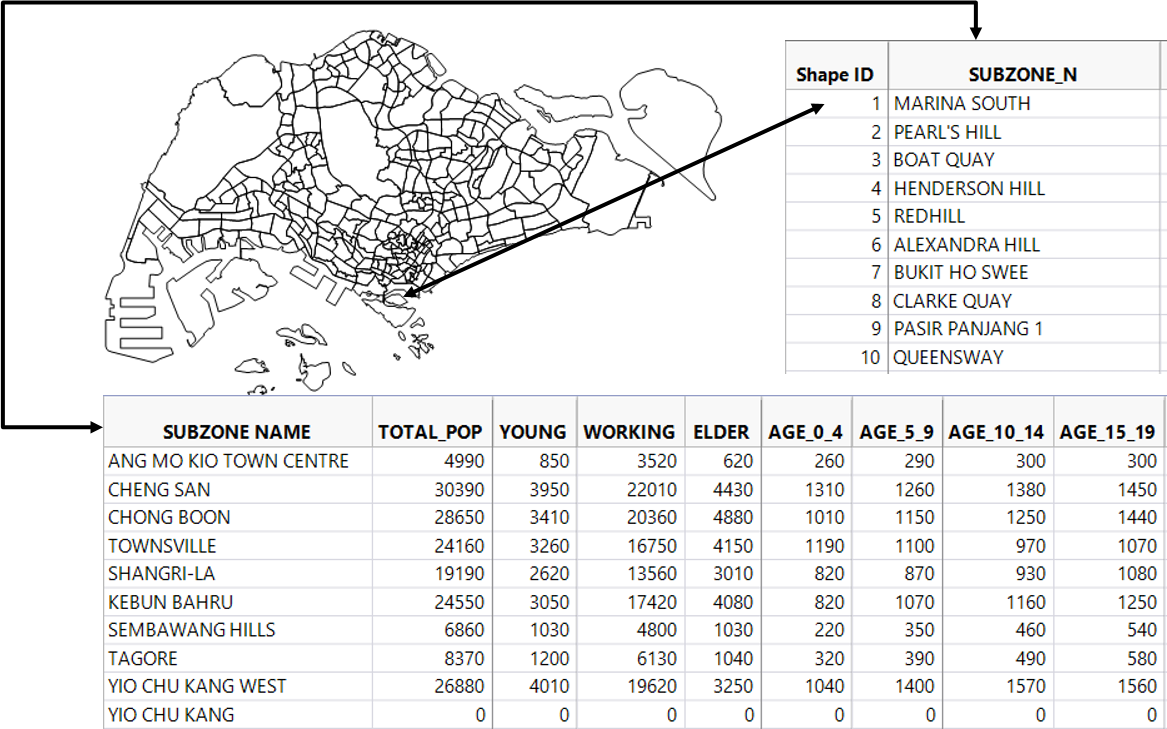1167x729 pixels.
Task: Click the PEARL'S HILL cell
Action: pyautogui.click(x=1023, y=132)
